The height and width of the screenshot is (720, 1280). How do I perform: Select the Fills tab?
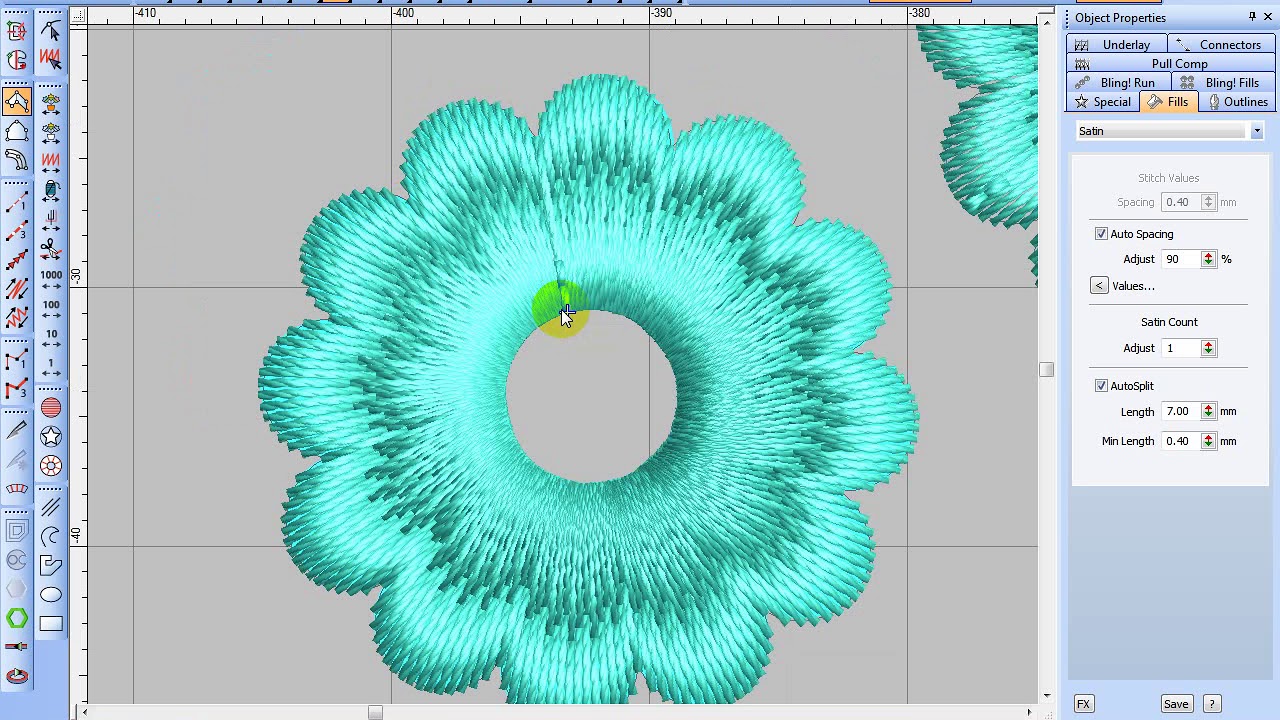click(1168, 102)
